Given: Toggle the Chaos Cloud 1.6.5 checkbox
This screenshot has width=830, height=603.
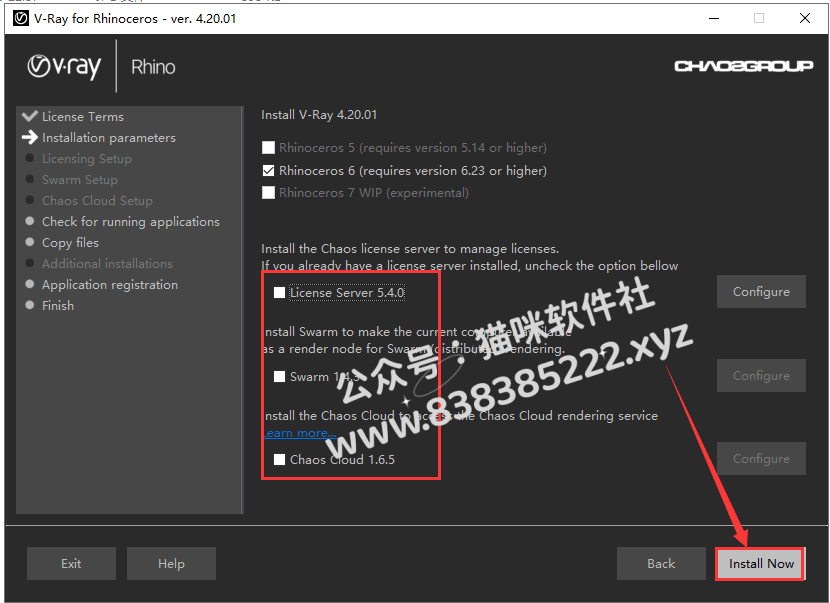Looking at the screenshot, I should 279,459.
